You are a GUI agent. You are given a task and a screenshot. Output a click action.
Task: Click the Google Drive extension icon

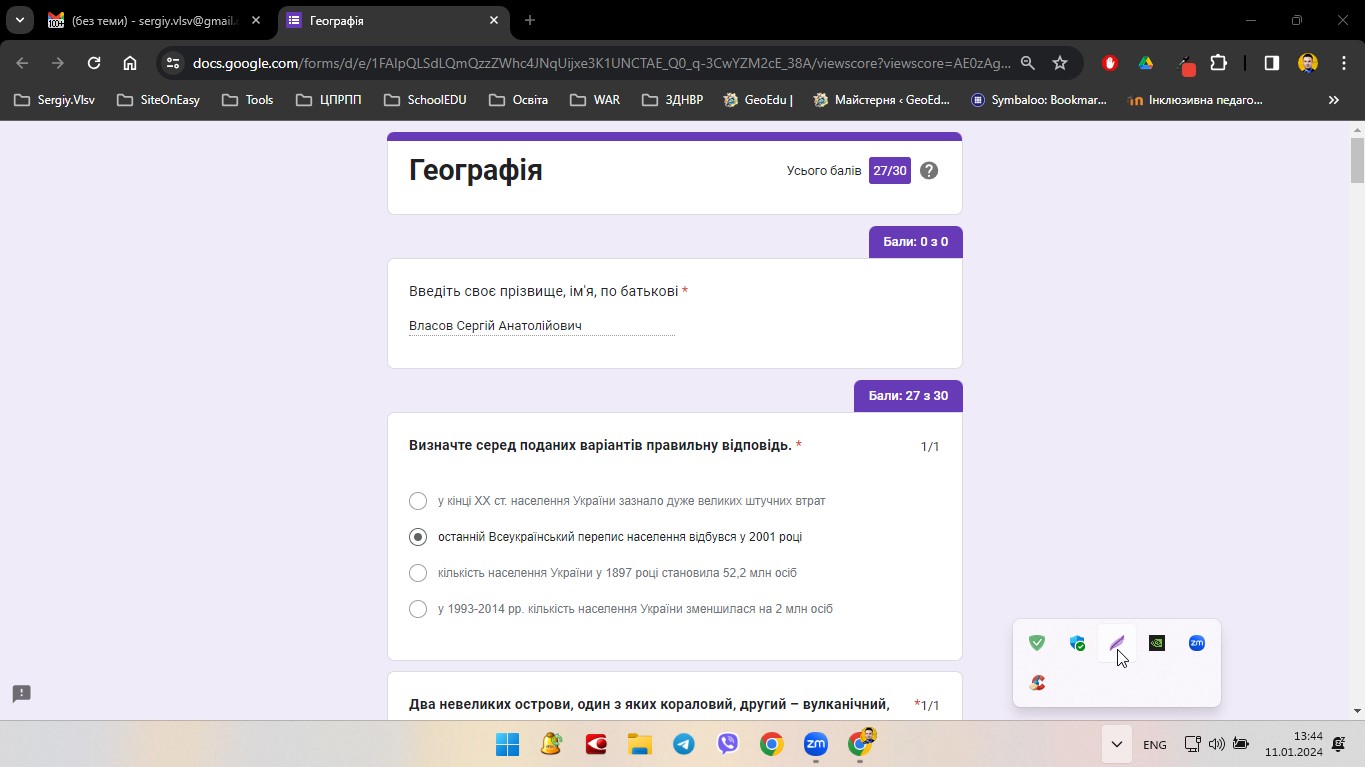point(1146,63)
